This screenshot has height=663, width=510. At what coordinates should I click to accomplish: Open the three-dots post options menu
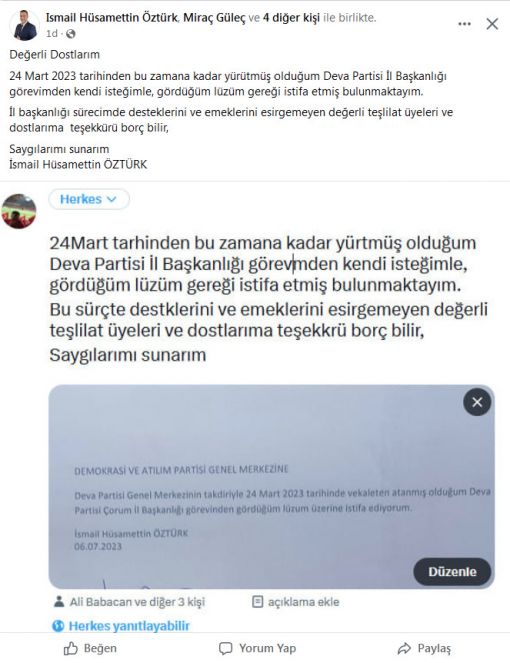464,24
